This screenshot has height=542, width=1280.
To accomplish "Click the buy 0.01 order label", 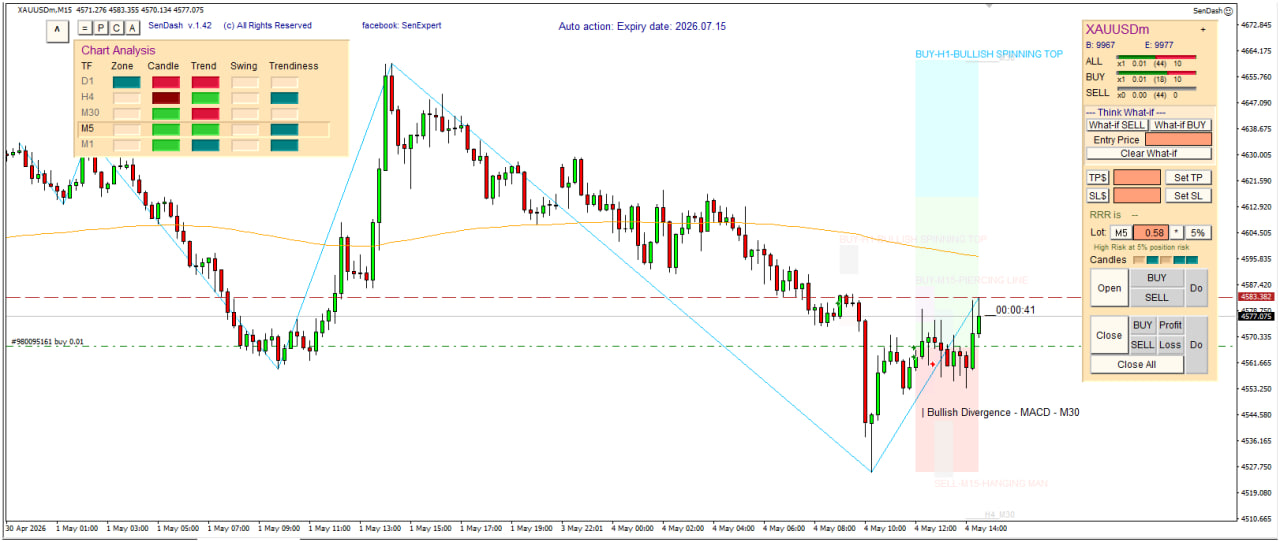I will pos(47,342).
